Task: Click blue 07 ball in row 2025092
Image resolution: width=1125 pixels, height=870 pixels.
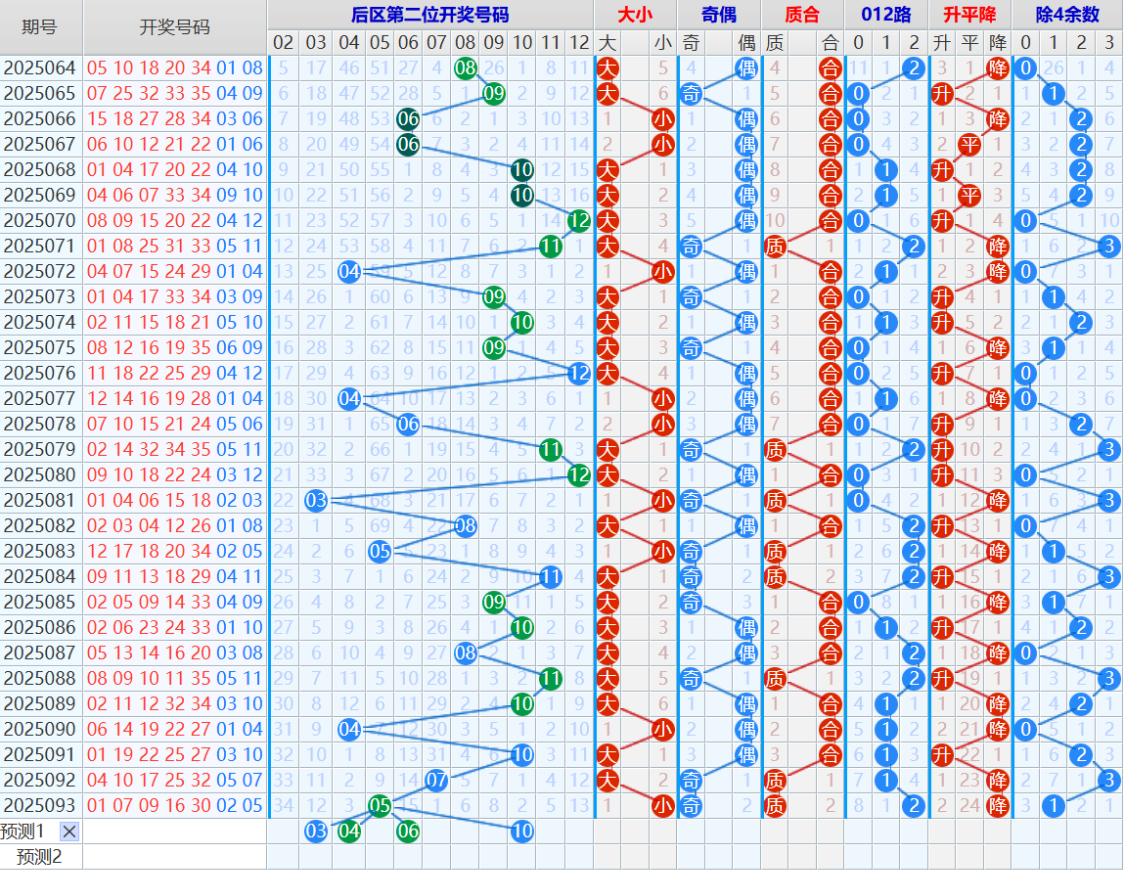Action: coord(436,780)
